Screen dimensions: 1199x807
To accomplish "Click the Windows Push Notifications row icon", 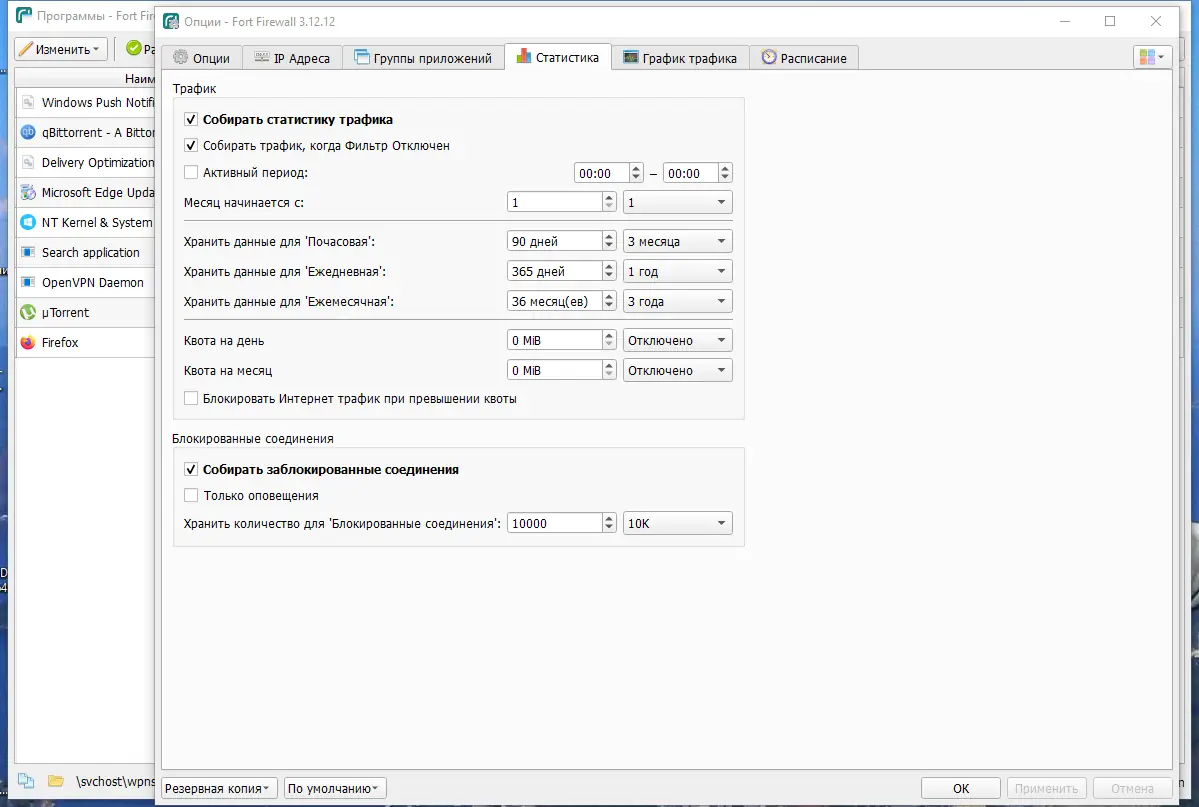I will (x=28, y=102).
